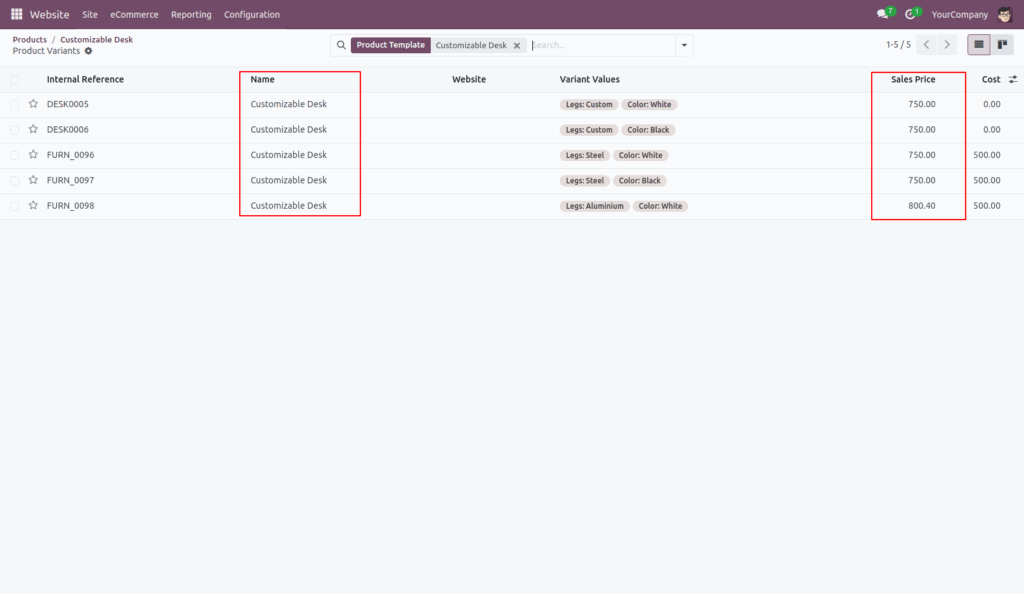Click the search magnifier icon
This screenshot has width=1024, height=594.
(x=341, y=45)
